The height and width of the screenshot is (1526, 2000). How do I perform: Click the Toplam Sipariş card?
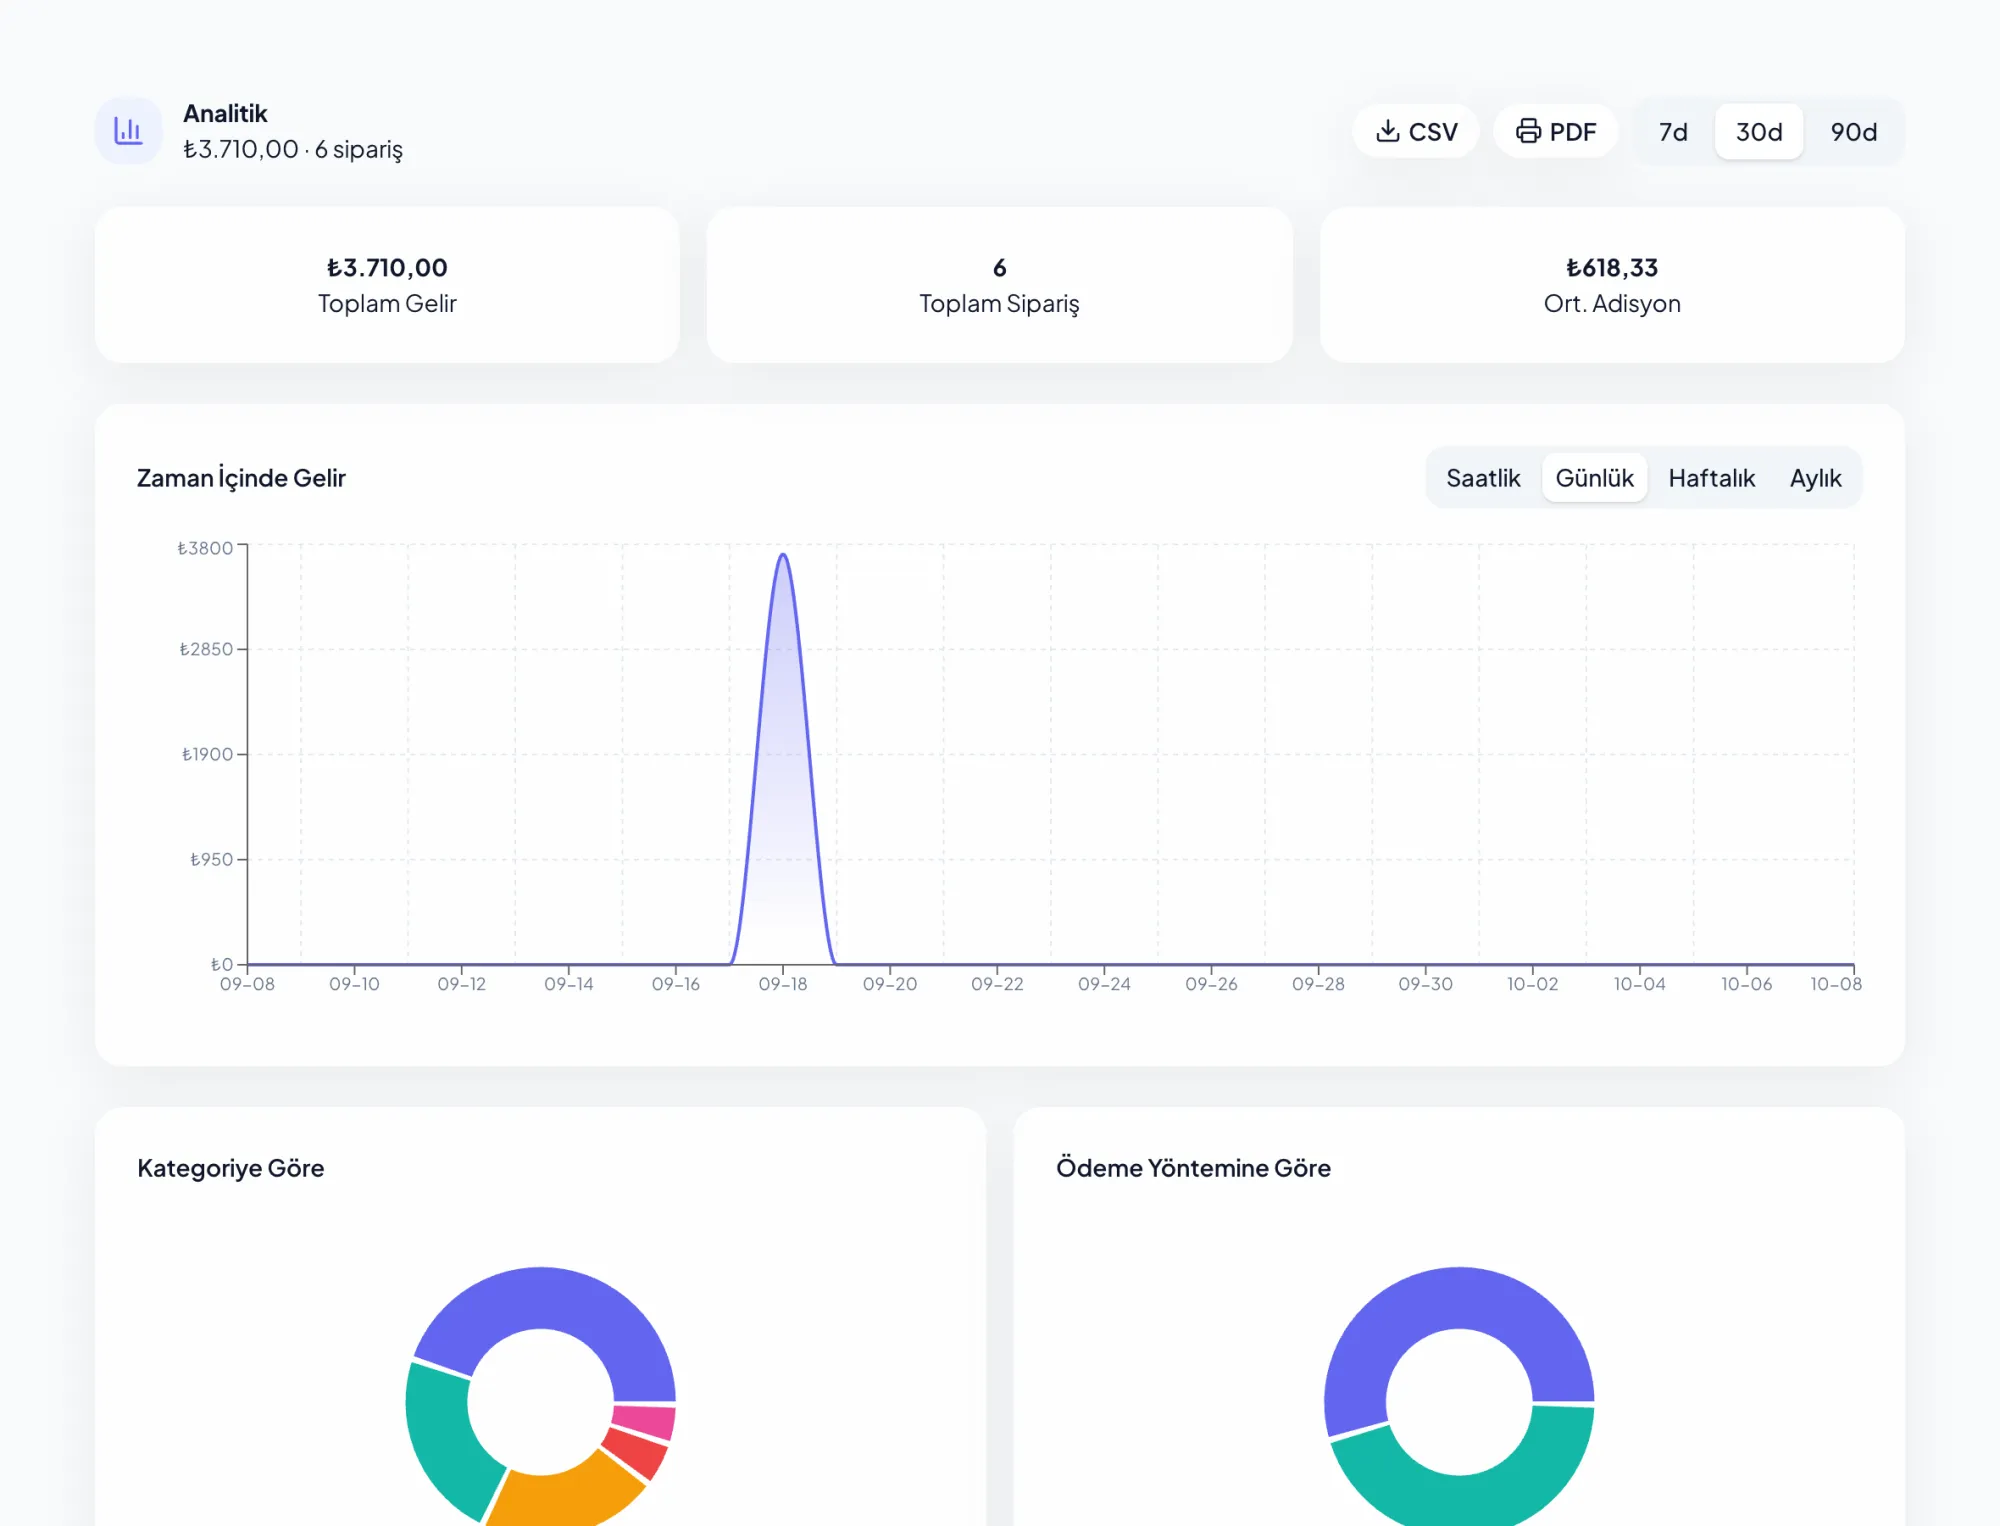(x=999, y=285)
